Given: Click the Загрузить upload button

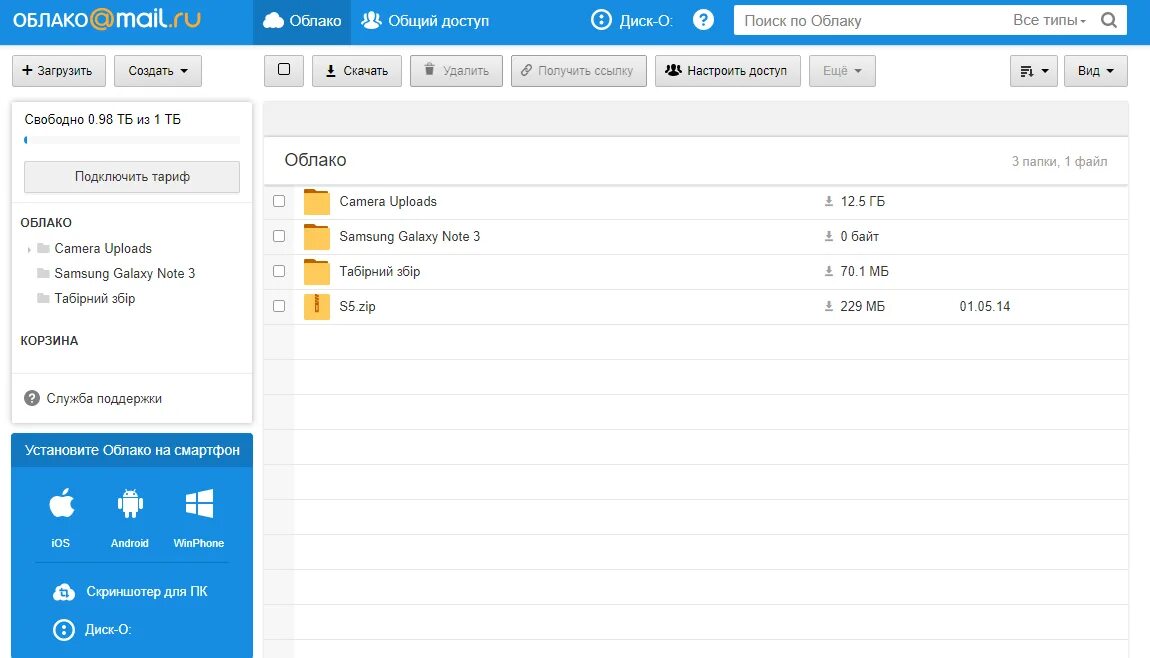Looking at the screenshot, I should [59, 70].
